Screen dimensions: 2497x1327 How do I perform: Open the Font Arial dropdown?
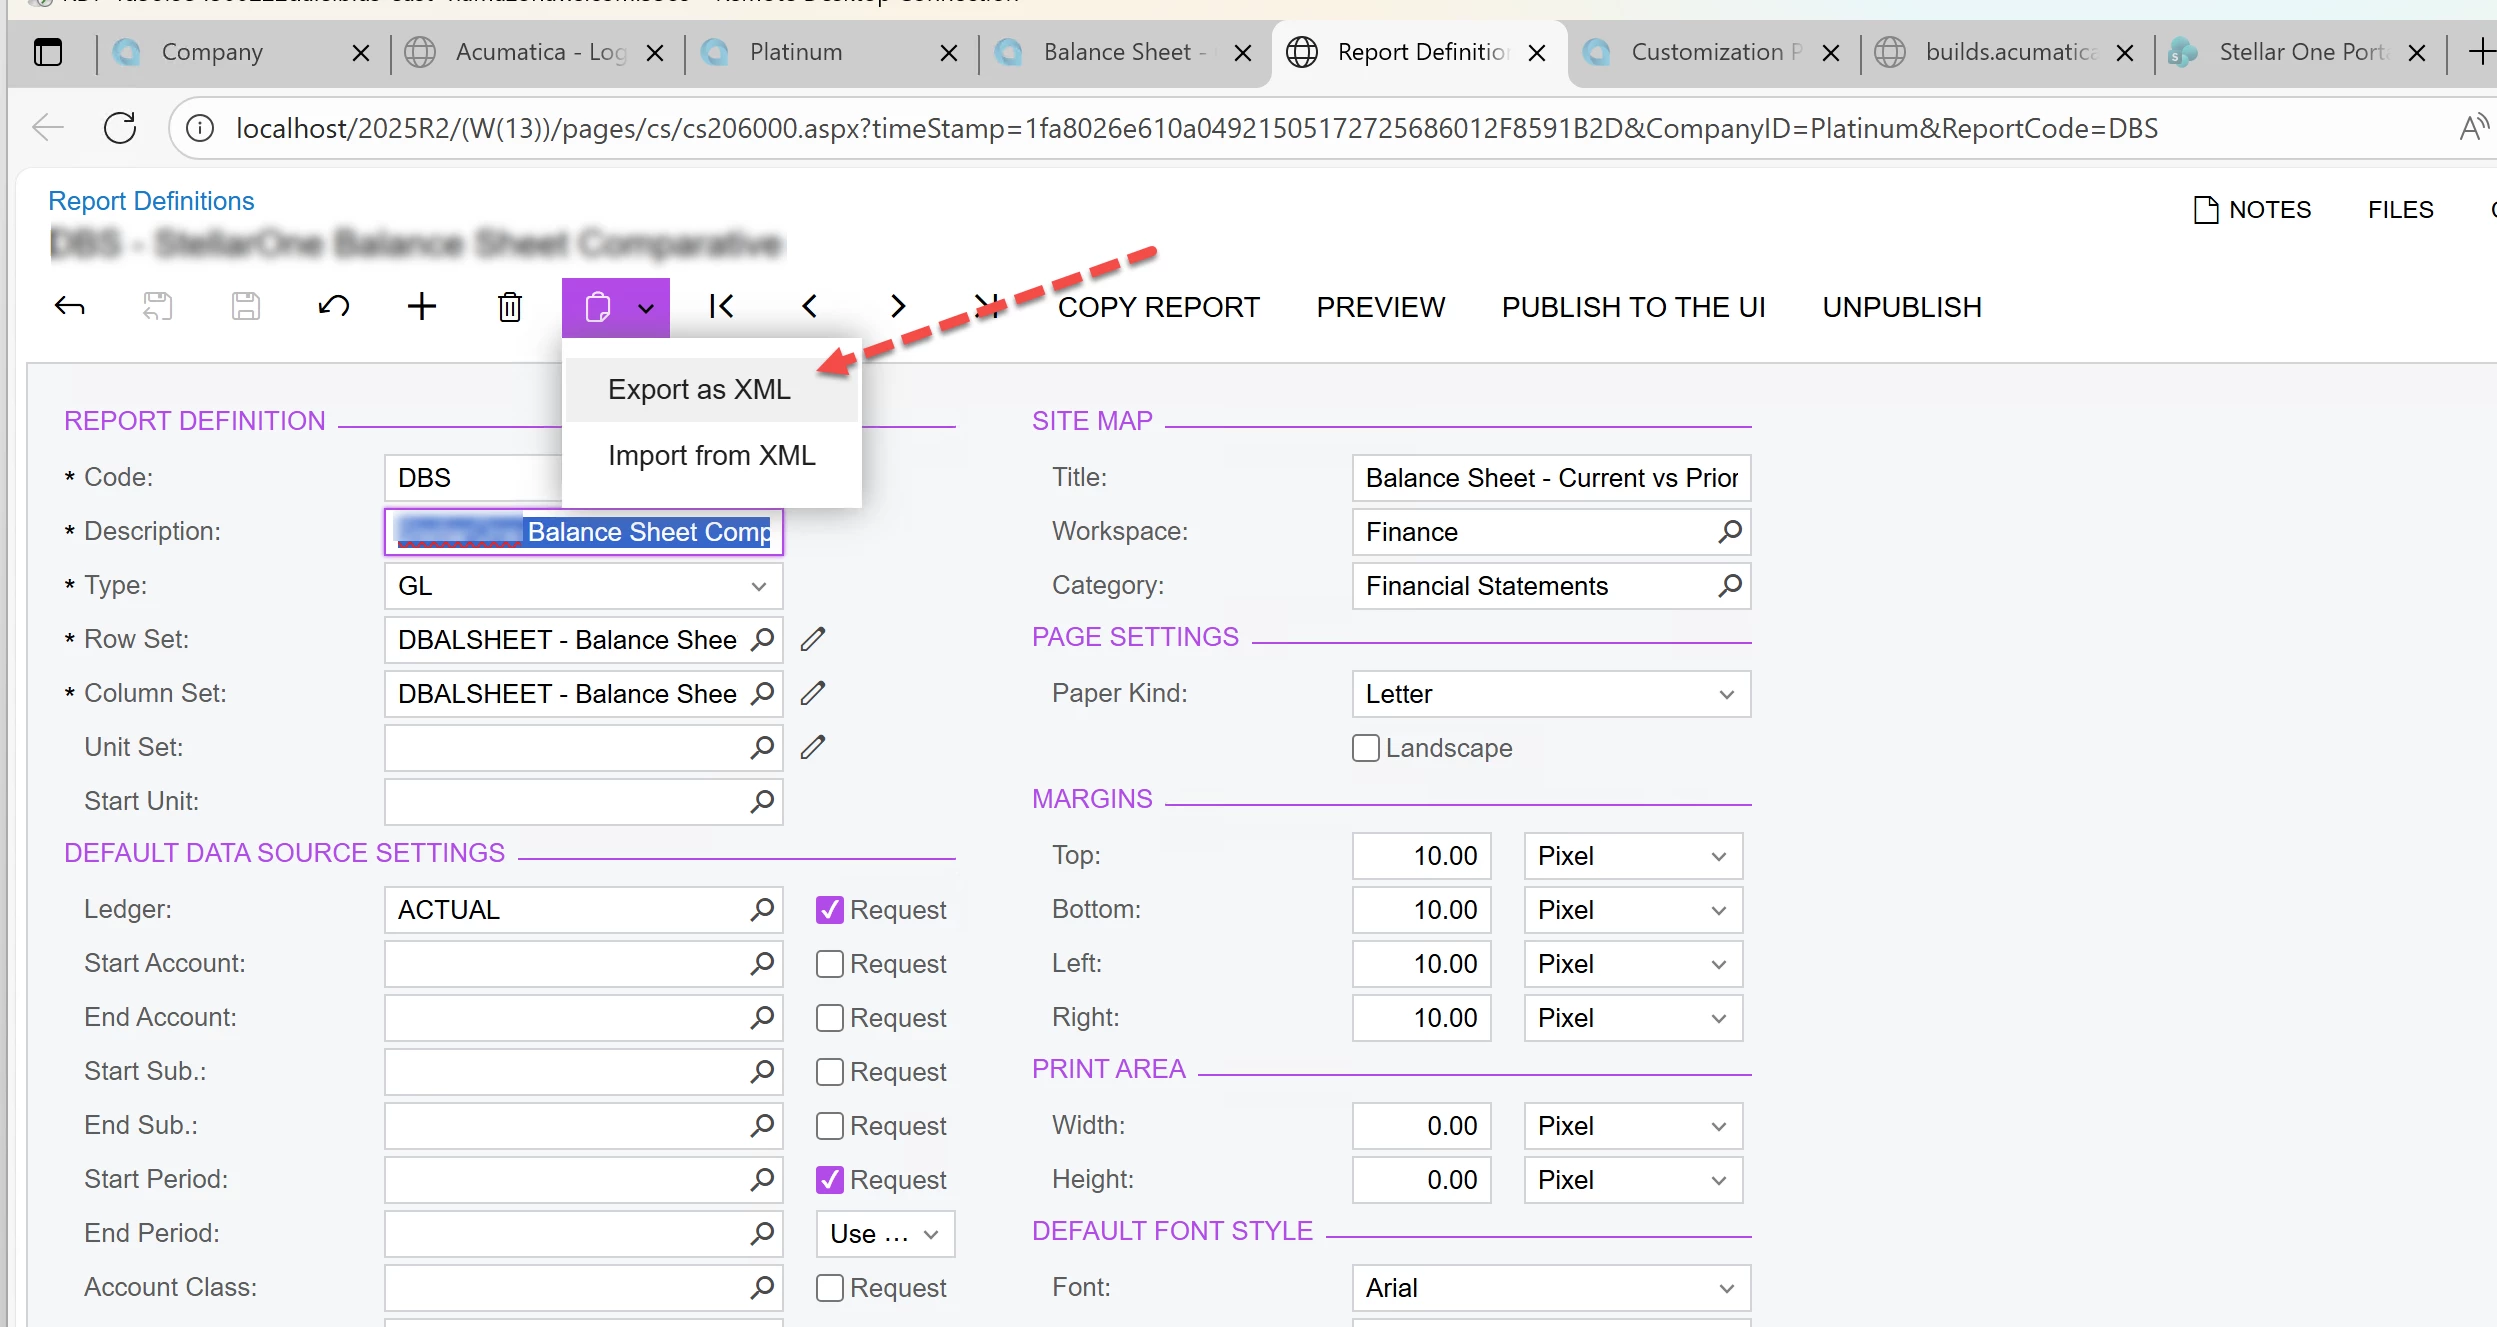pos(1726,1288)
